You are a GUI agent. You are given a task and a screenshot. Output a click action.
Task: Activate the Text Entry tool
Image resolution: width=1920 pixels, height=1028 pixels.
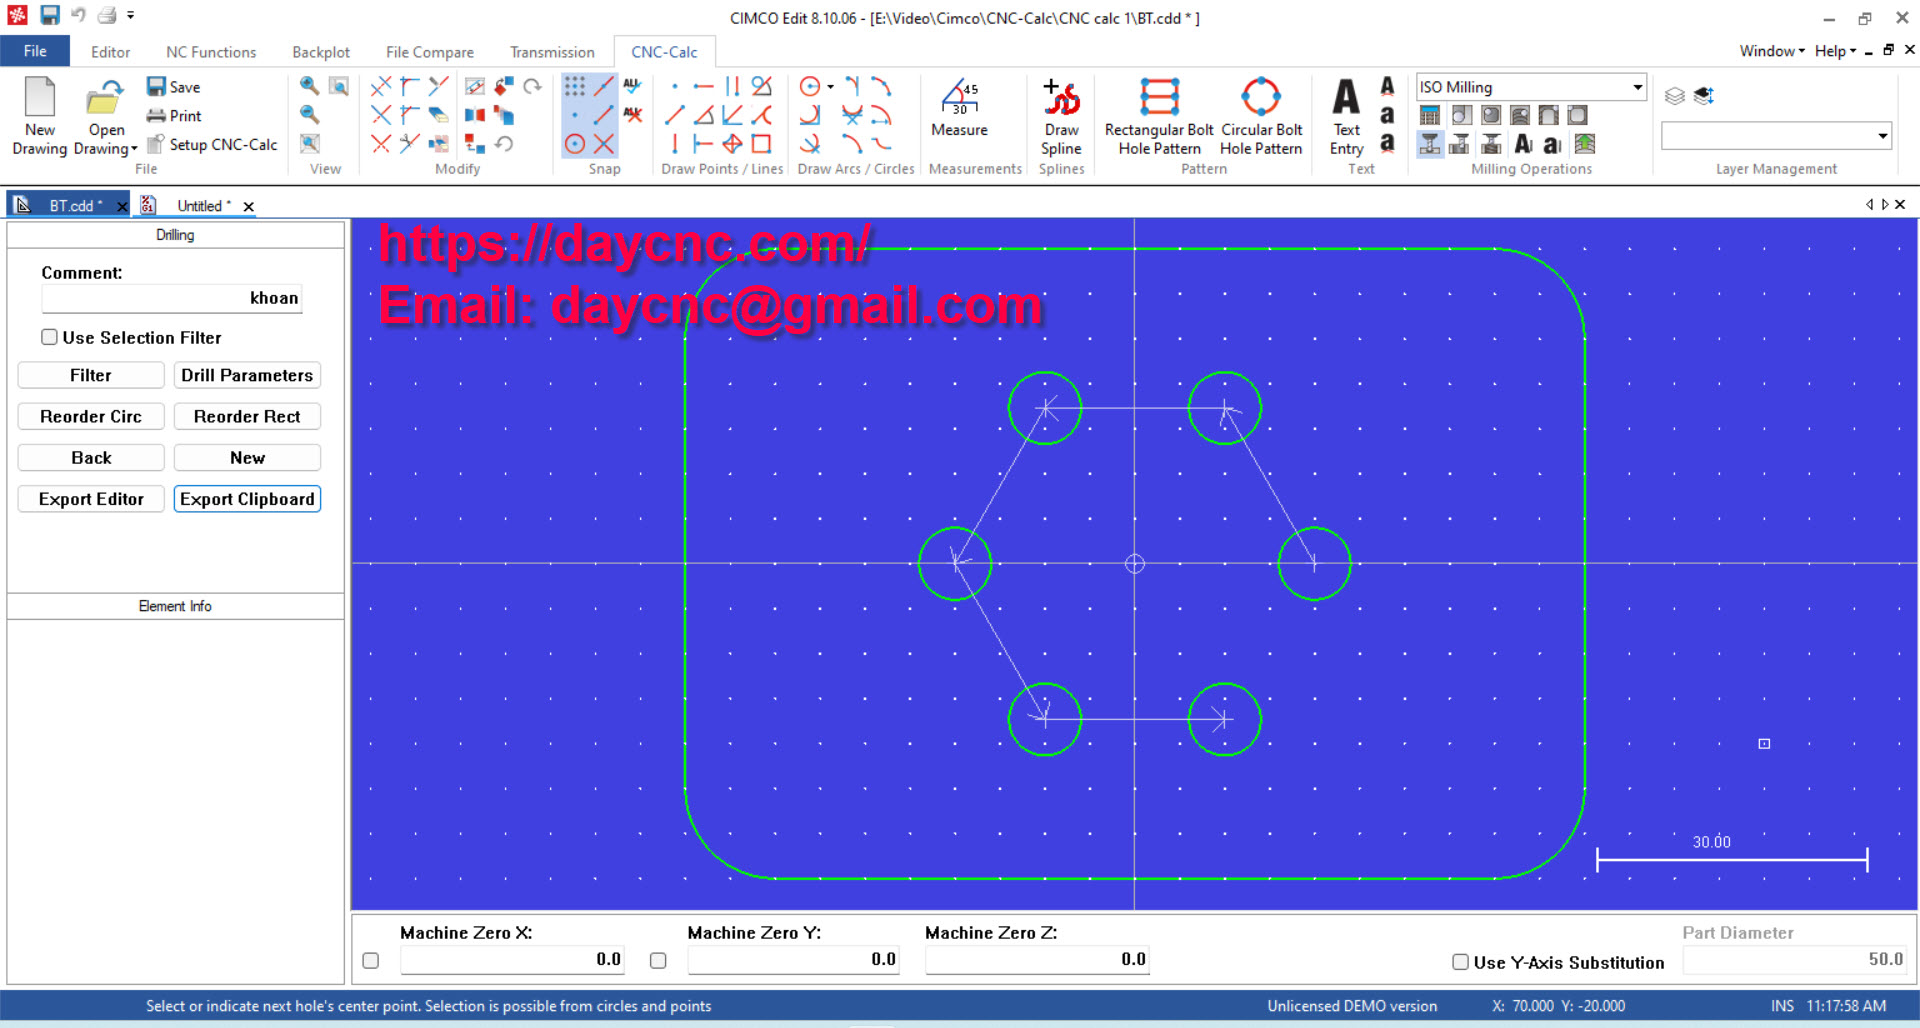click(x=1345, y=112)
